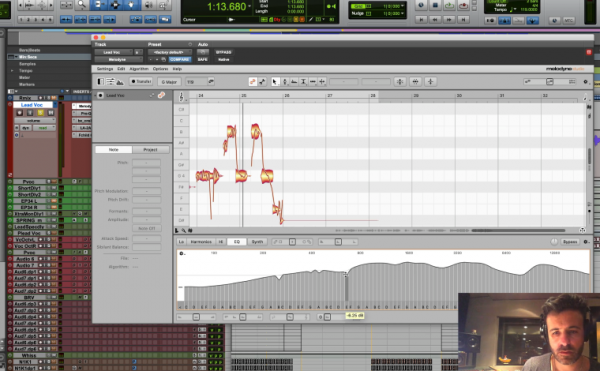This screenshot has width=600, height=371.
Task: Open the Lead Voc track selector dropdown
Action: tap(113, 52)
